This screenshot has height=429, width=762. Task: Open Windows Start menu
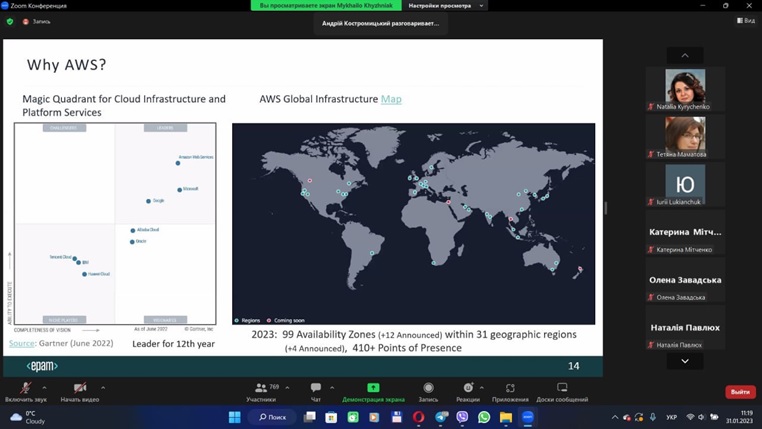click(x=235, y=417)
